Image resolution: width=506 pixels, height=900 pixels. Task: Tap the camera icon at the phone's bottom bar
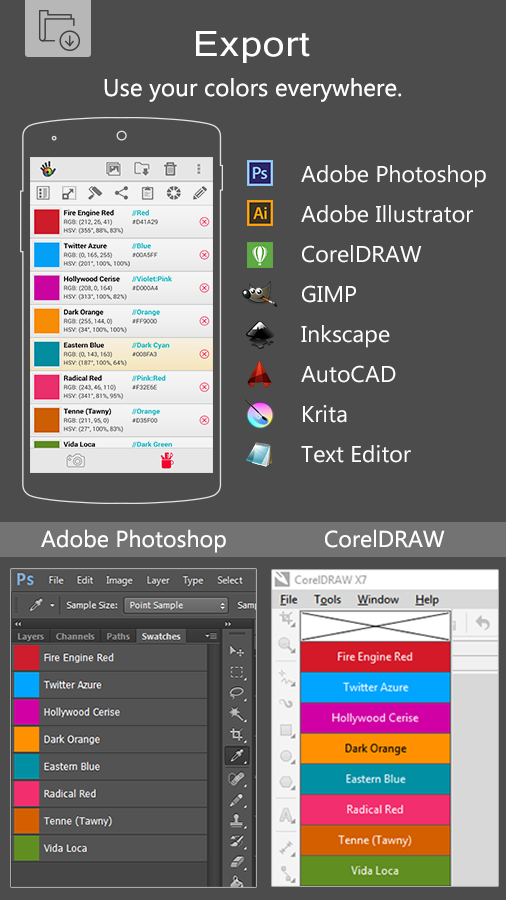point(75,460)
